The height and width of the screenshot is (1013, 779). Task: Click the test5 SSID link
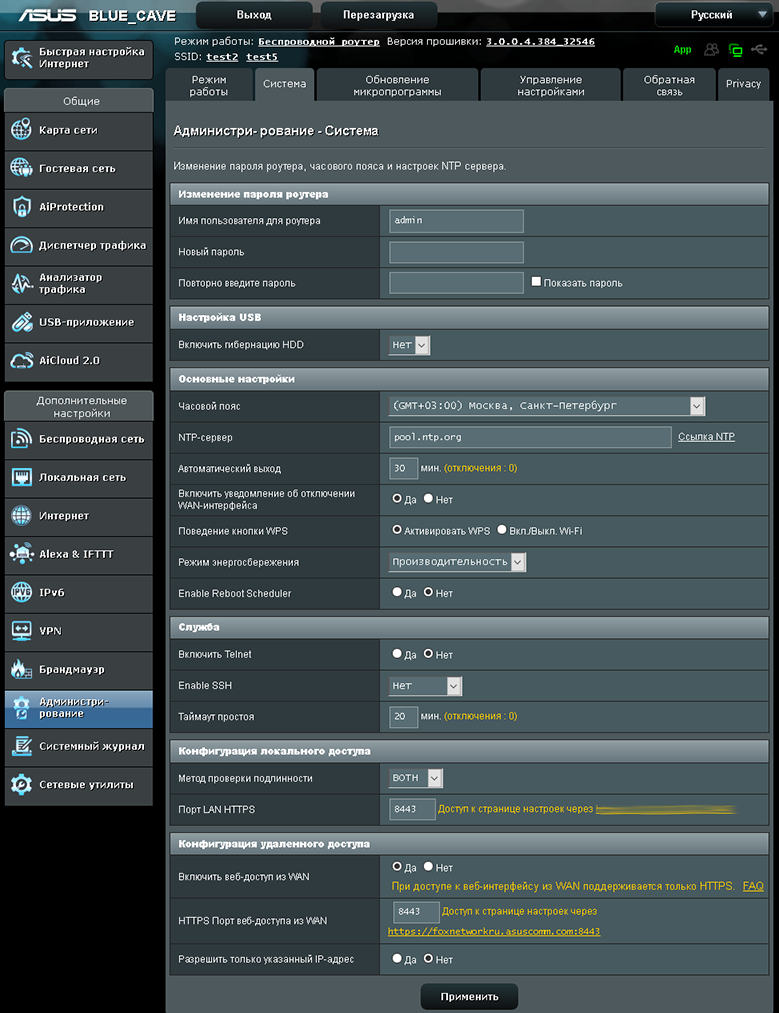pos(262,57)
